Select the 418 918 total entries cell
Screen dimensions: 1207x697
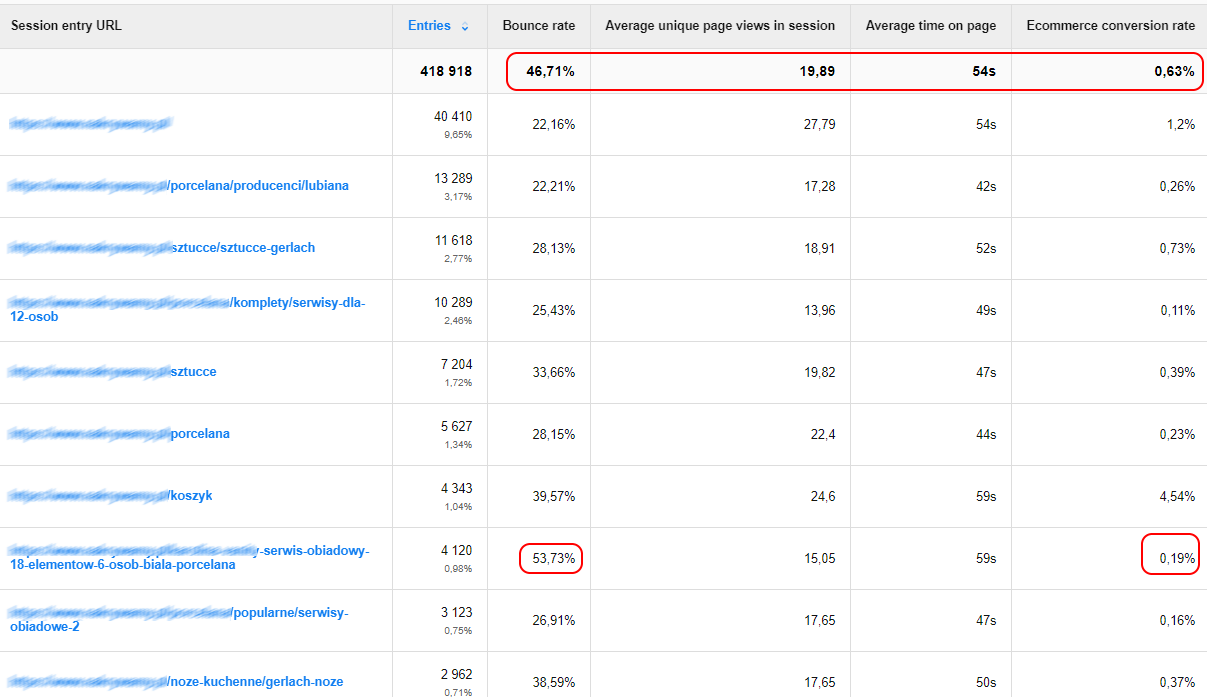point(446,72)
